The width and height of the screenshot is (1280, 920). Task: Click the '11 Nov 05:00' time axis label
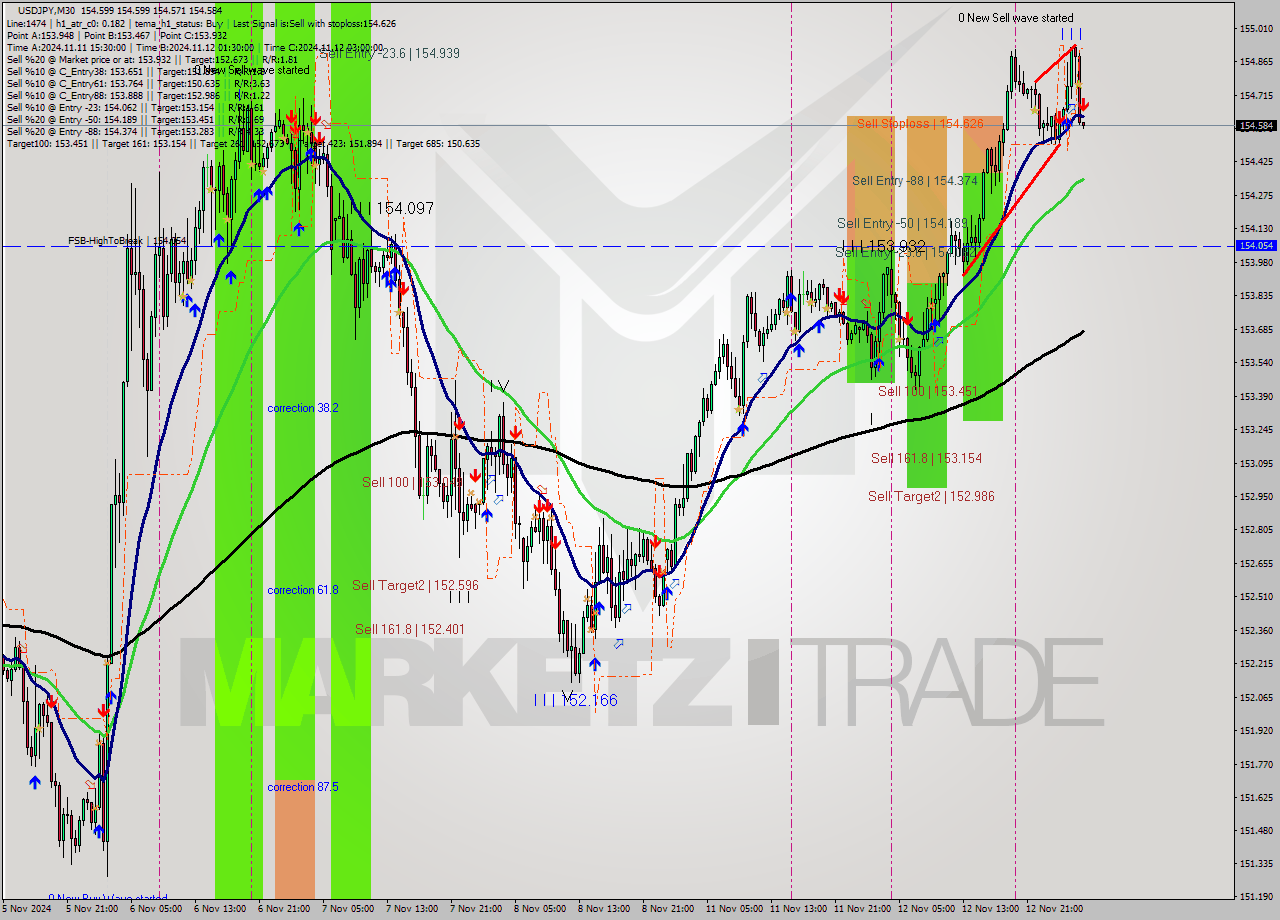coord(734,909)
